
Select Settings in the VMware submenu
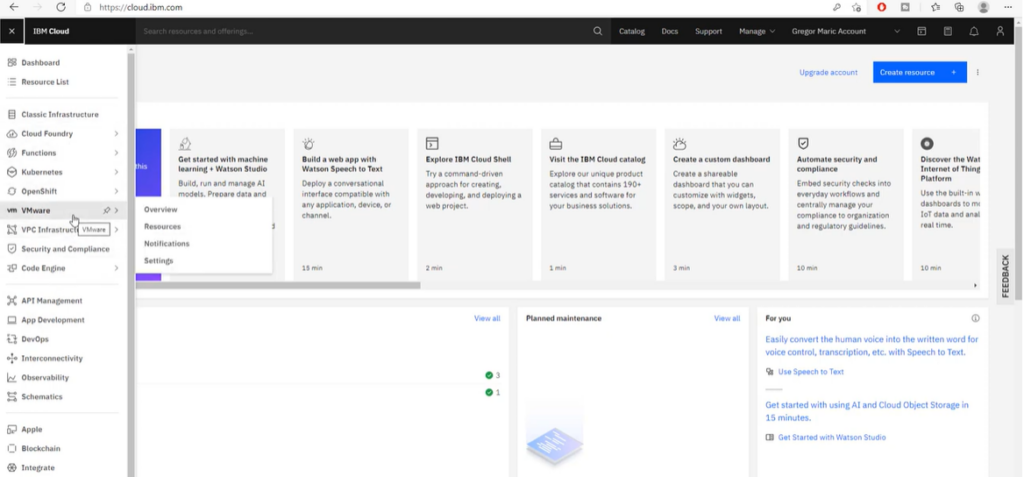pyautogui.click(x=159, y=261)
